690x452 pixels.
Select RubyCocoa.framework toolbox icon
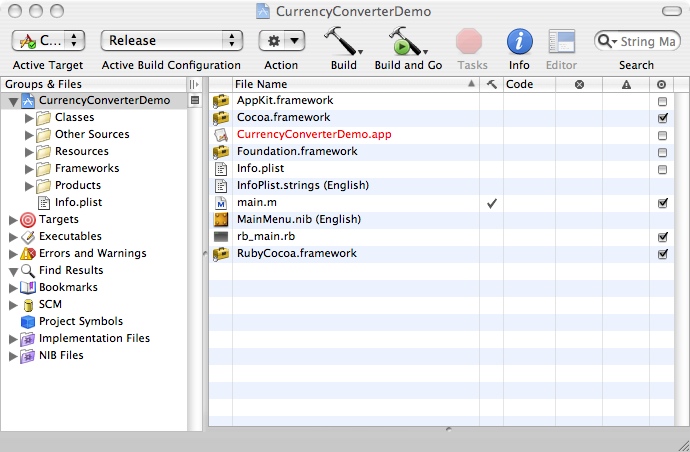point(221,254)
